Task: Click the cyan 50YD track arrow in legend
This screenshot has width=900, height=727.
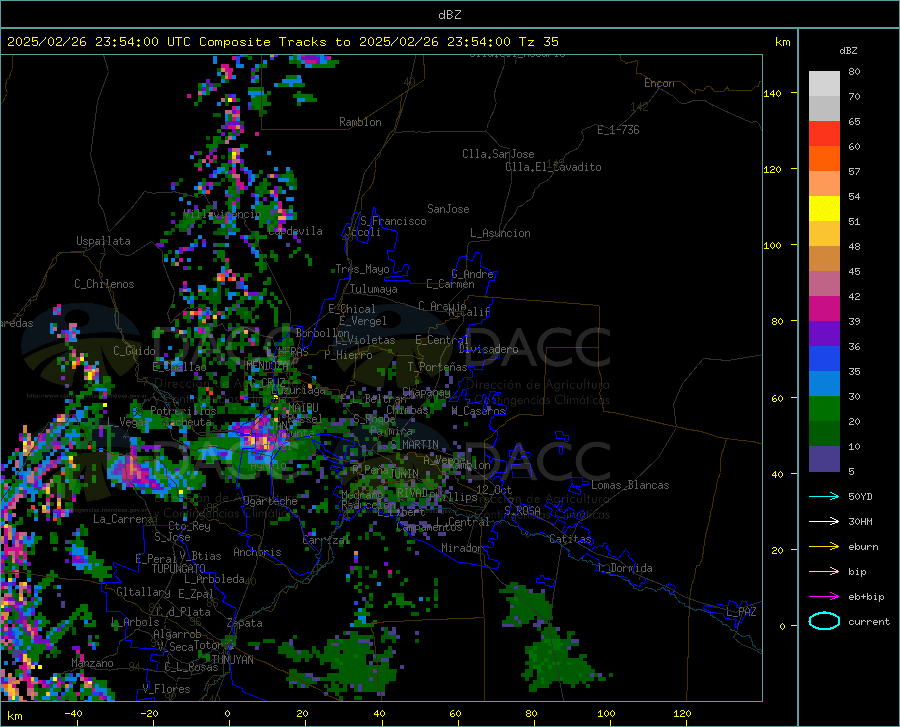Action: pyautogui.click(x=824, y=496)
